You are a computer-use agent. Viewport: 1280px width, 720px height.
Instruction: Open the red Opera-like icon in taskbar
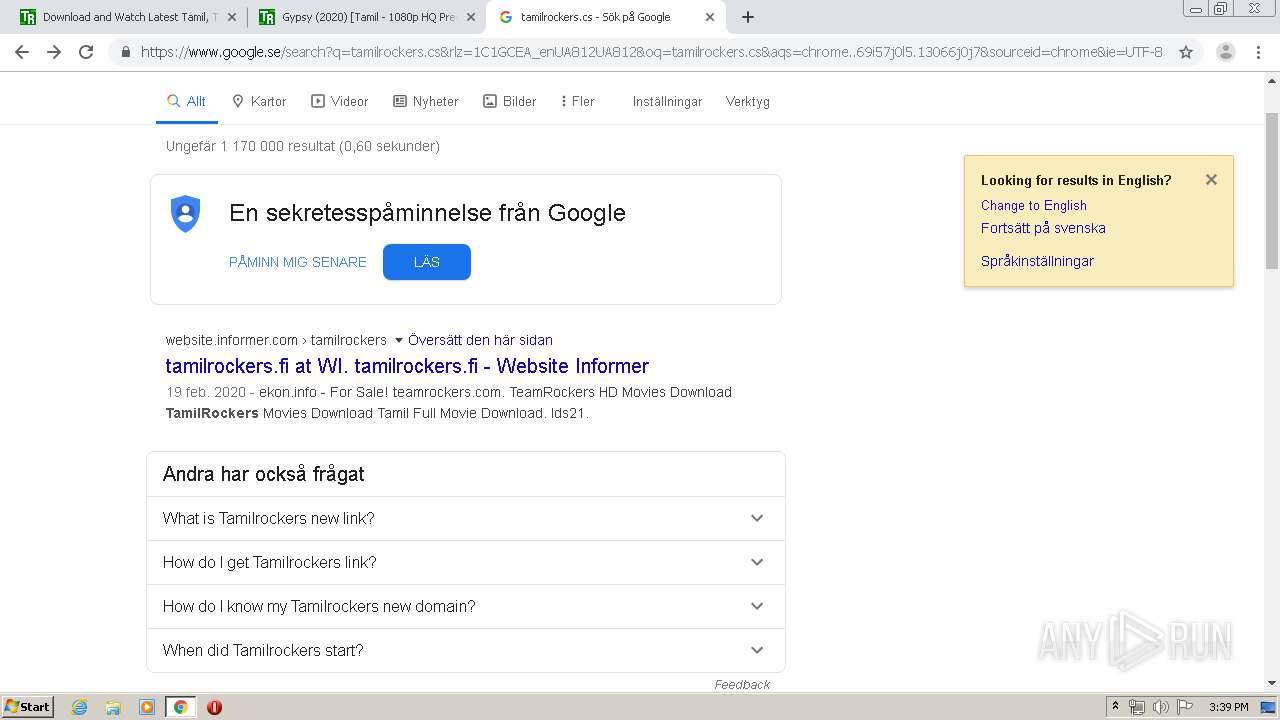214,707
